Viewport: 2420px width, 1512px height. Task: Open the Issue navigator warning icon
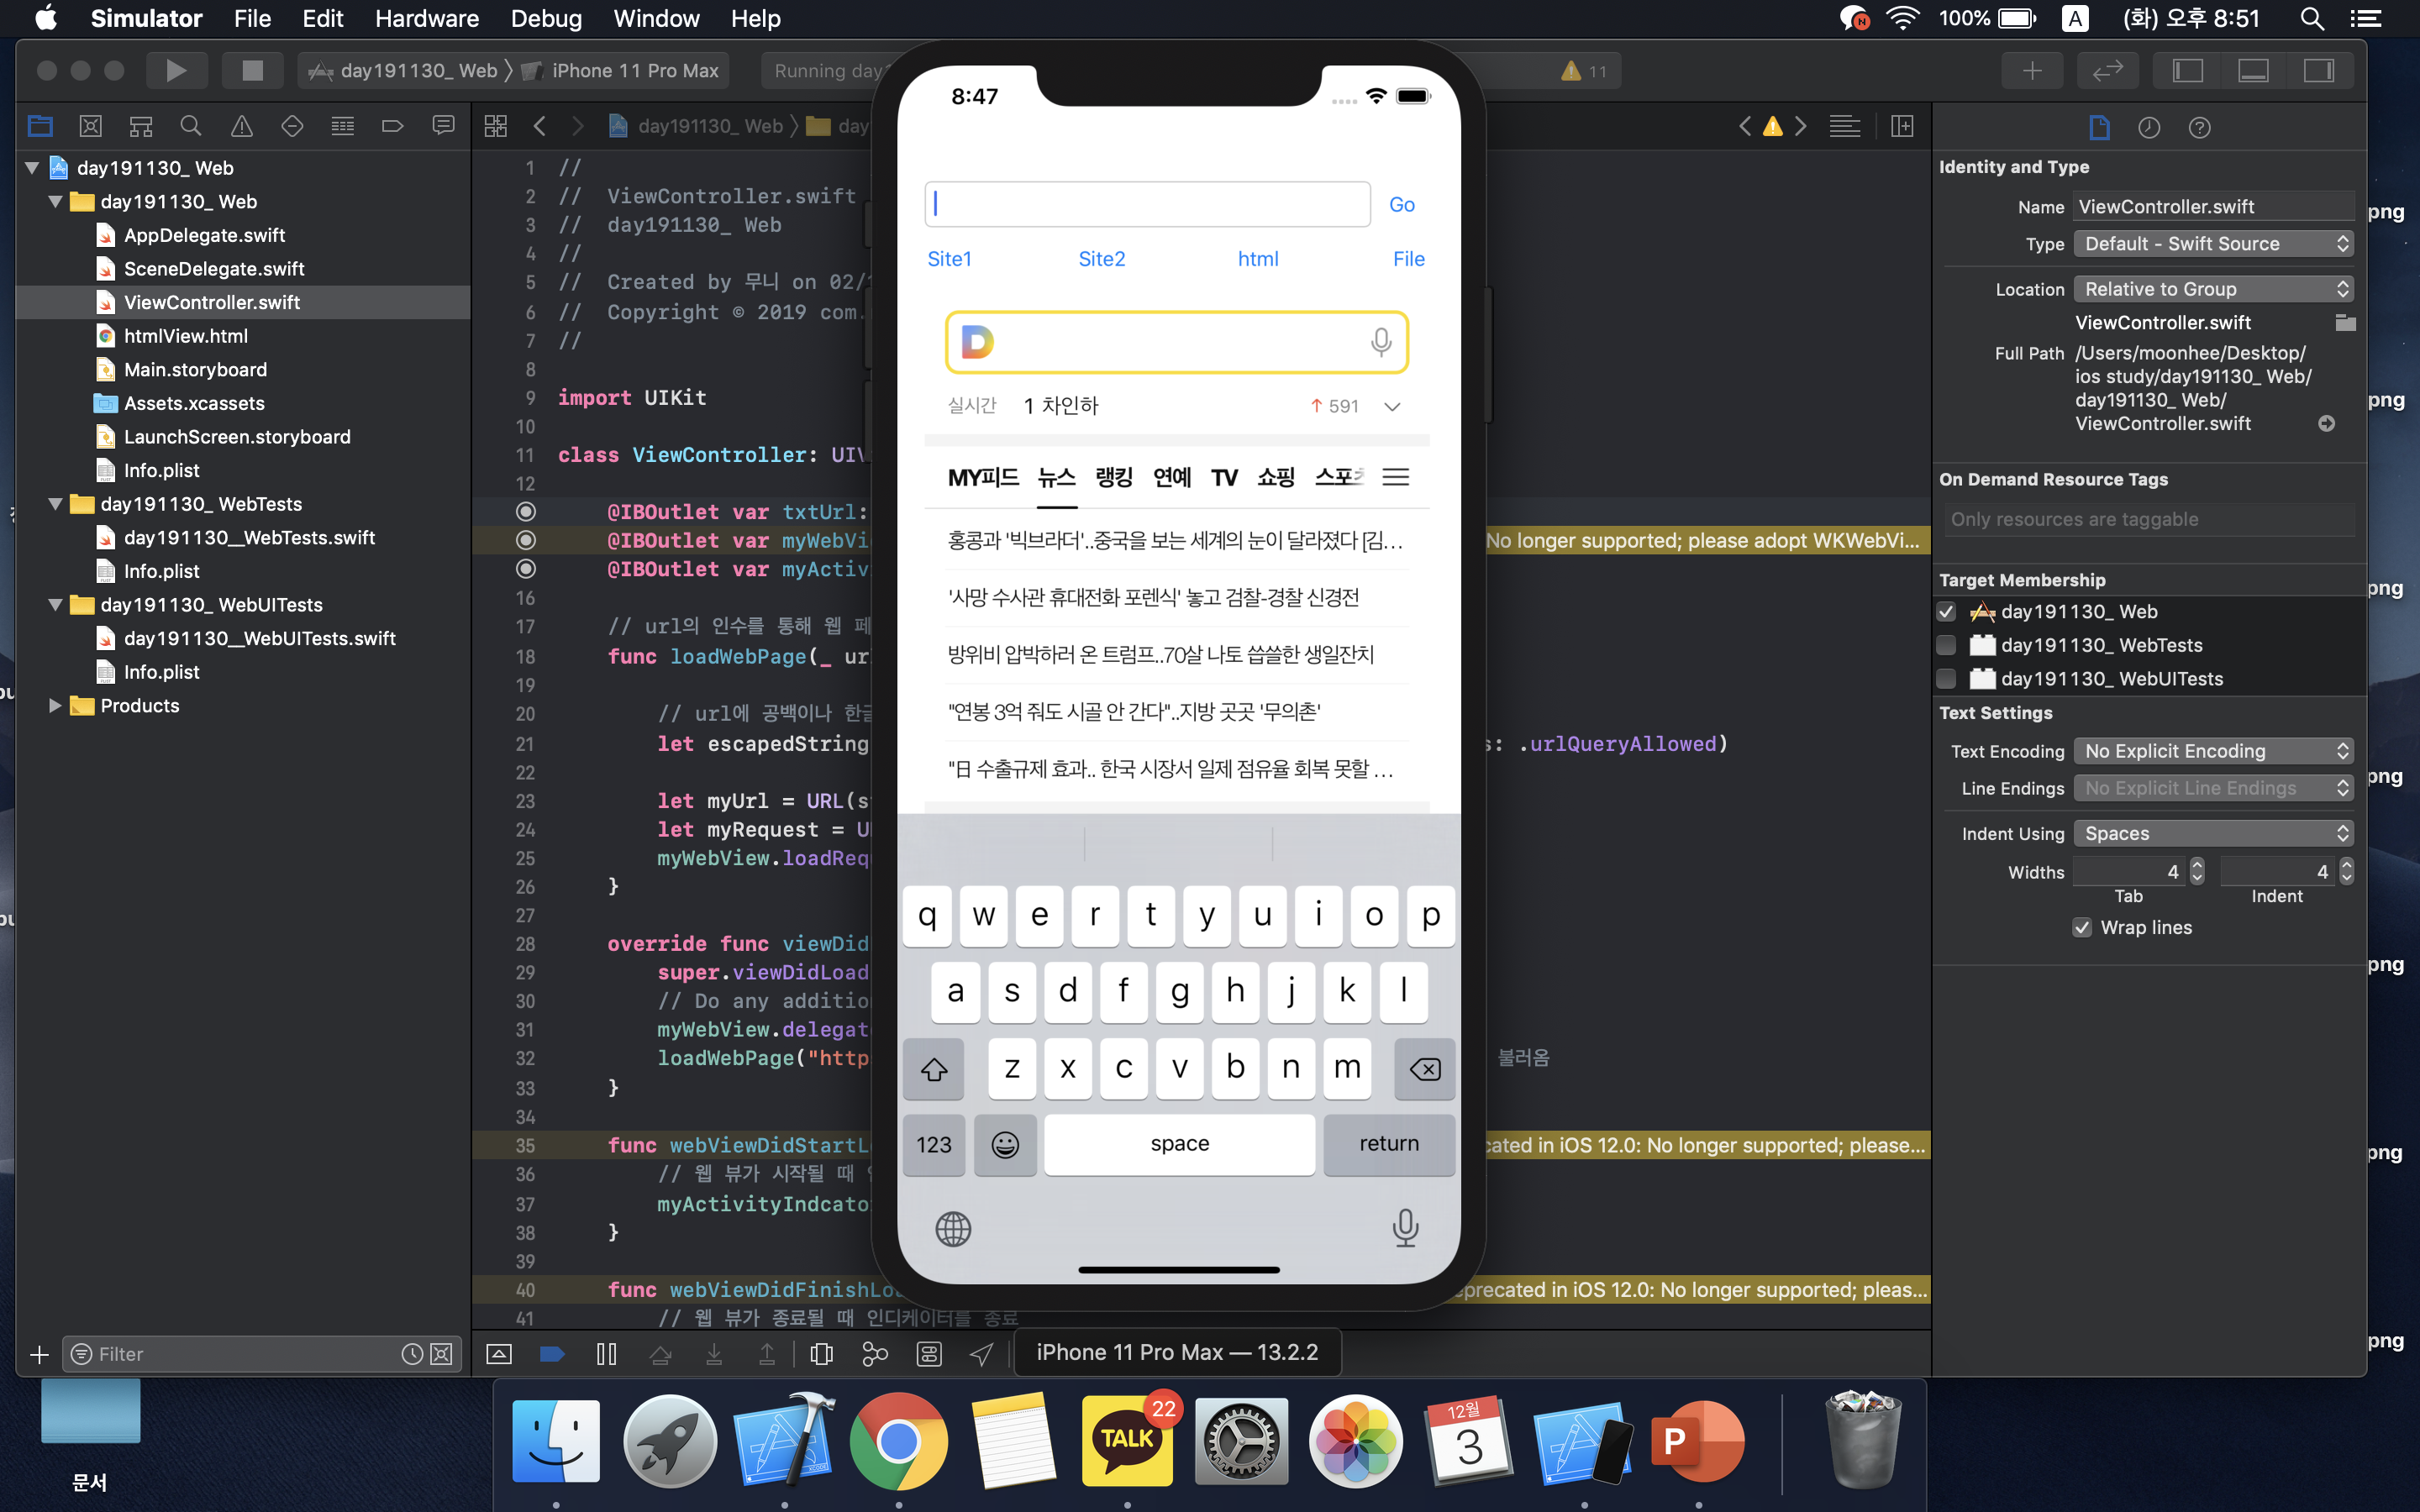241,126
